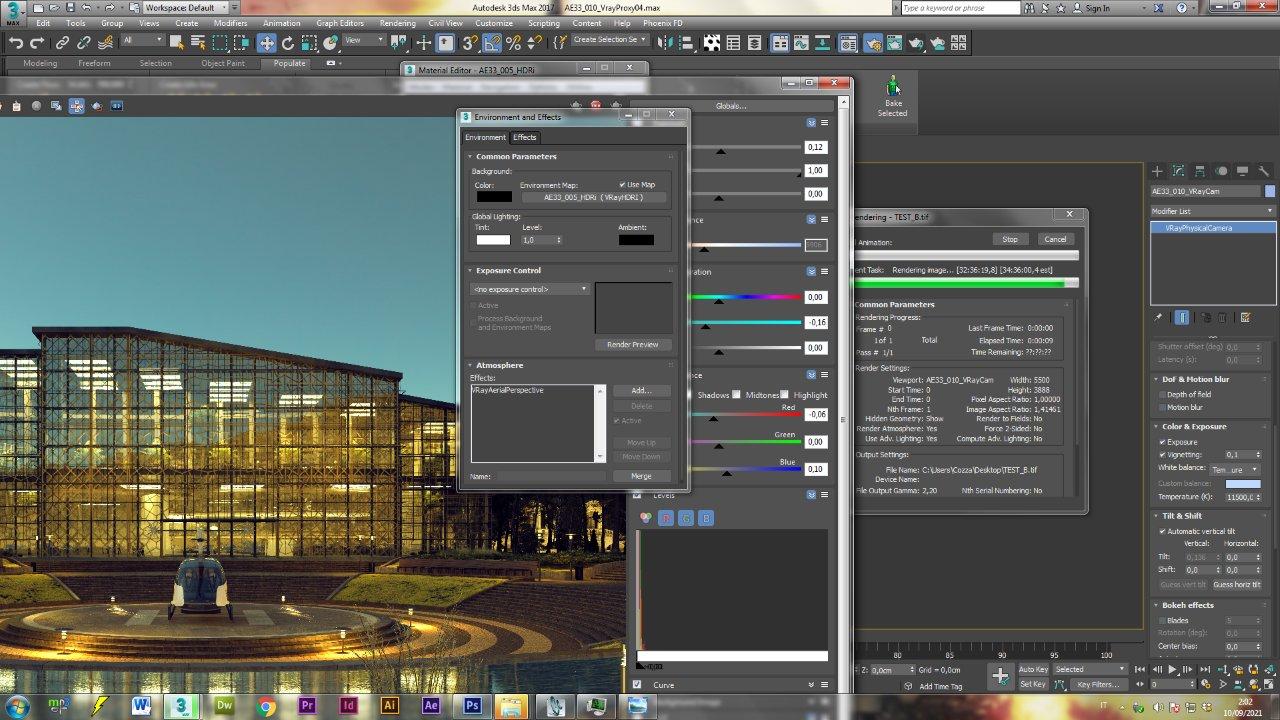1280x720 pixels.
Task: Activate the Select and Scale tool
Action: pos(310,43)
